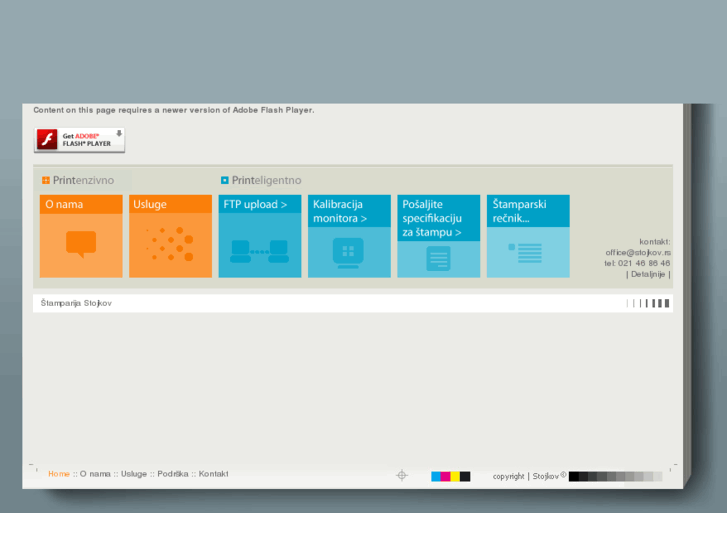Click the list icon under Štamparski rečnik
The width and height of the screenshot is (727, 545).
(x=525, y=253)
